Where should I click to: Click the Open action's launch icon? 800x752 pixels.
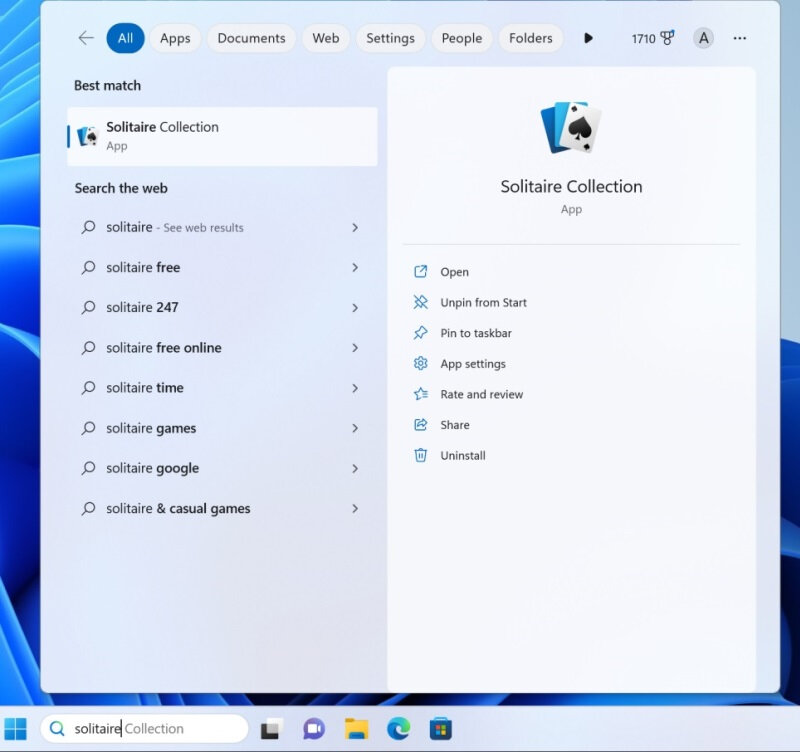(420, 271)
